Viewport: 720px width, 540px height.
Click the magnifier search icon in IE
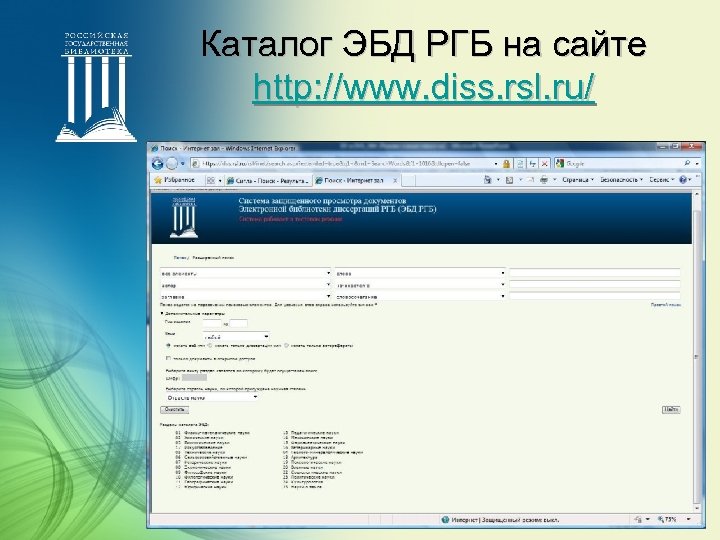687,163
